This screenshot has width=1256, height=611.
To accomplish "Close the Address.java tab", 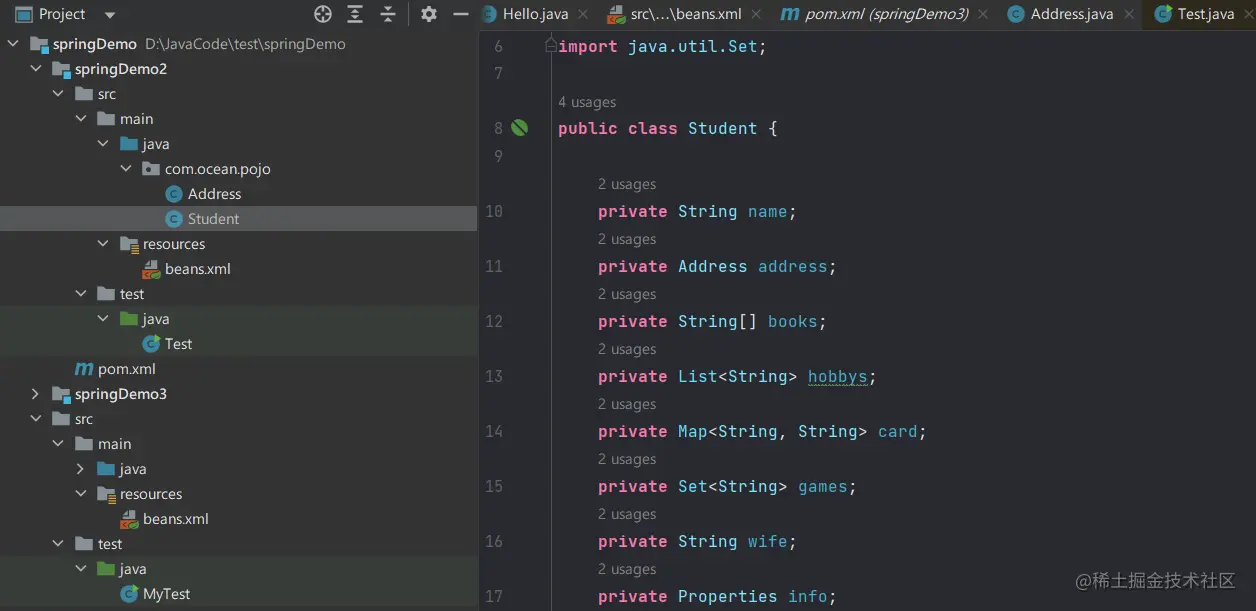I will pyautogui.click(x=1129, y=14).
